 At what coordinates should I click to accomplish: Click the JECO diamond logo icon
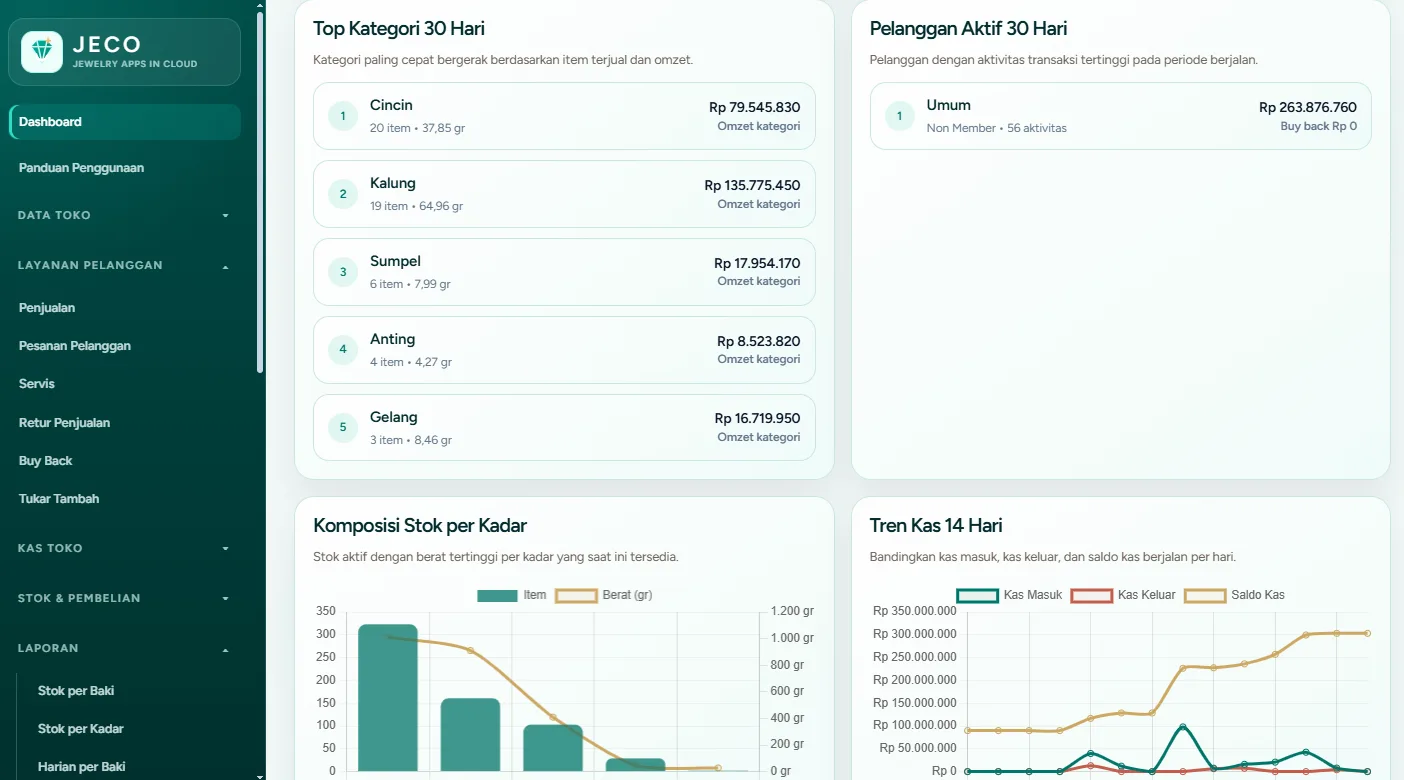42,52
